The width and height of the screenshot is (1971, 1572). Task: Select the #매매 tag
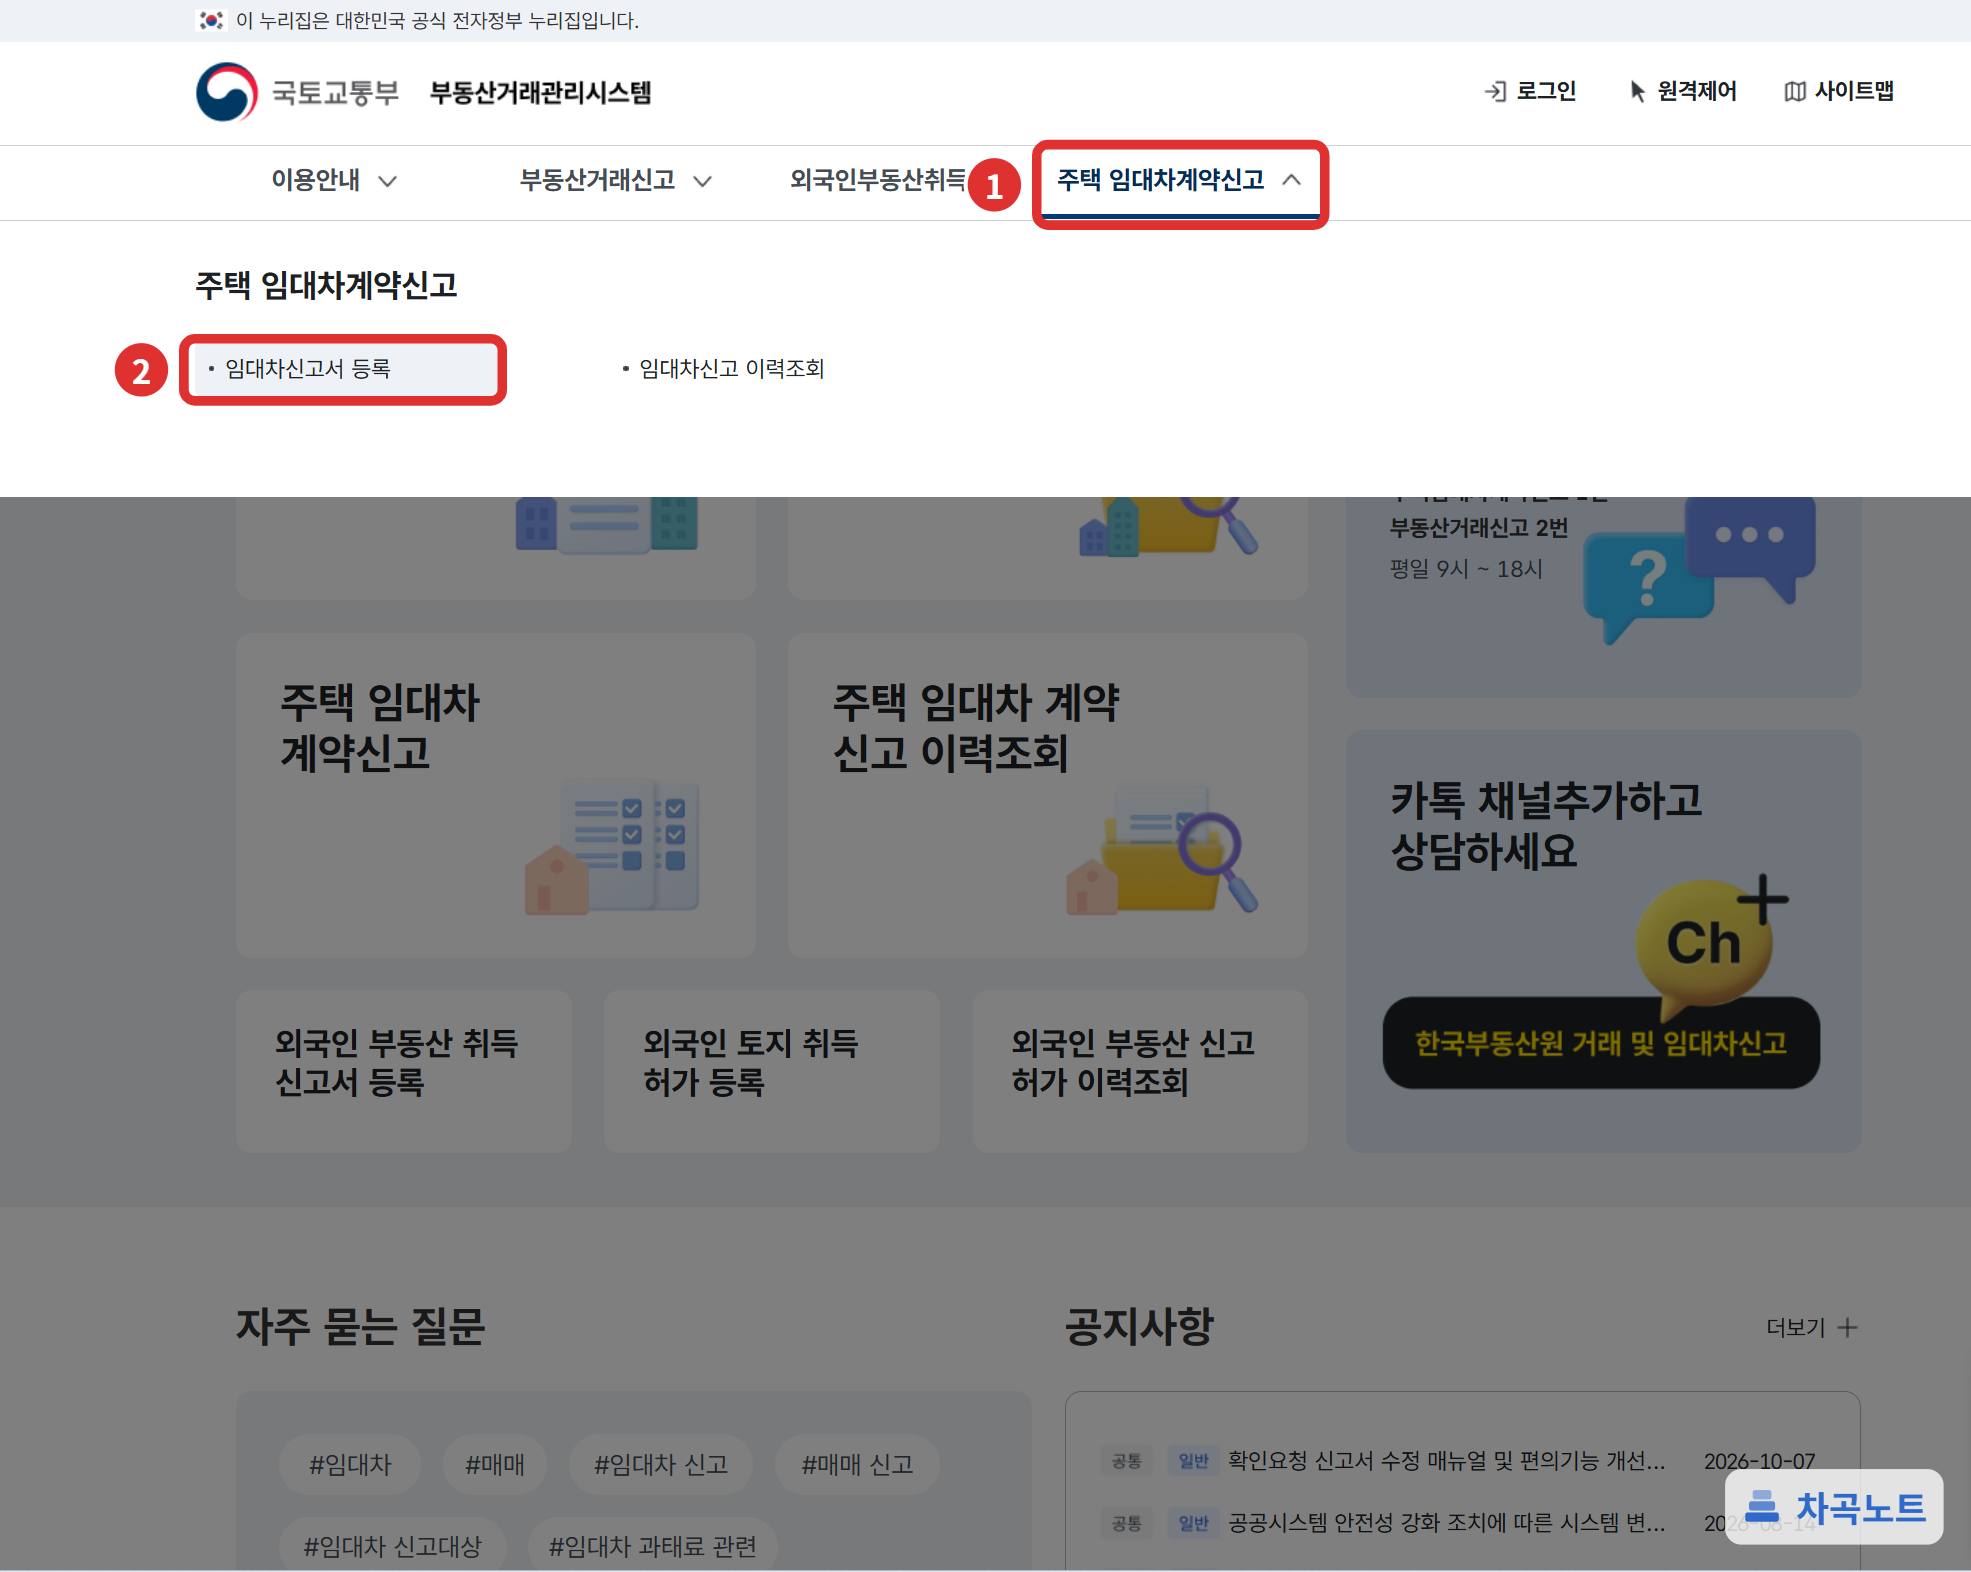point(495,1465)
